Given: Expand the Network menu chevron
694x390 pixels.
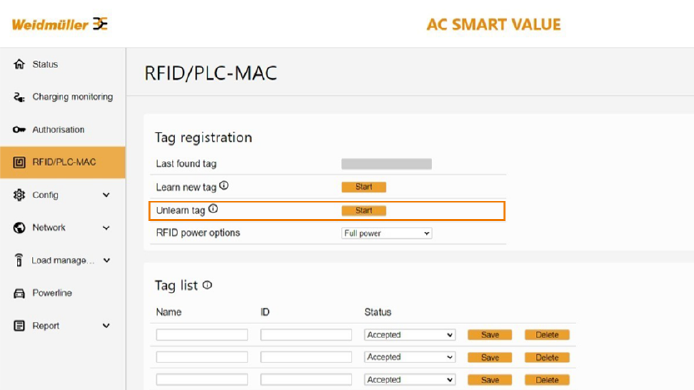Looking at the screenshot, I should tap(106, 228).
